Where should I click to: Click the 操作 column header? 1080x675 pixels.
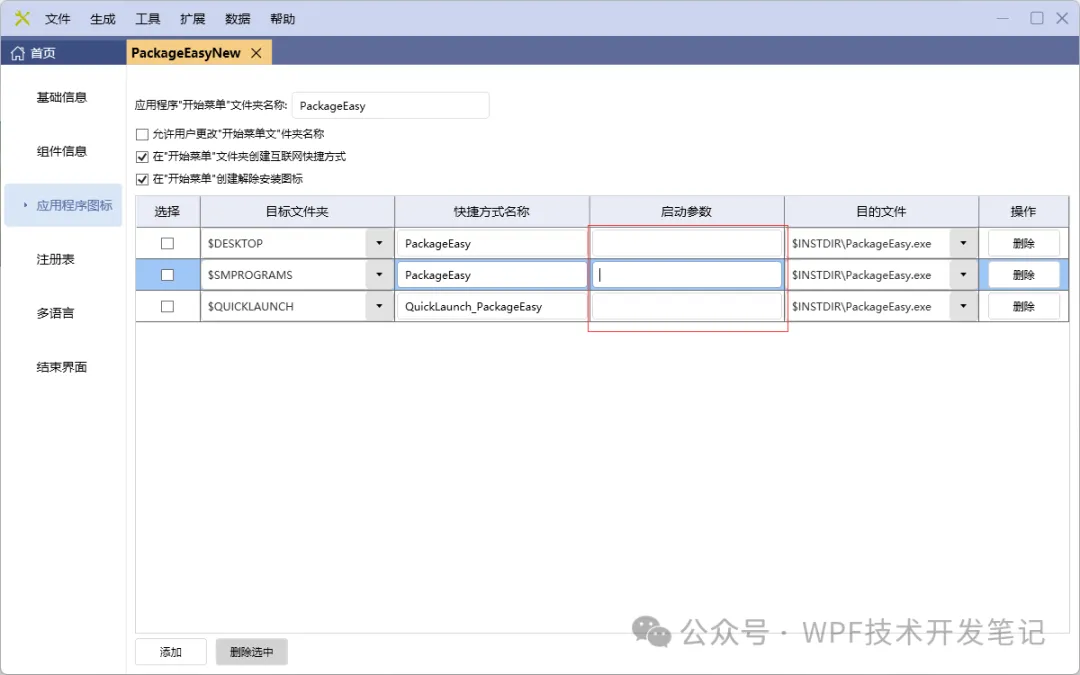(1024, 211)
